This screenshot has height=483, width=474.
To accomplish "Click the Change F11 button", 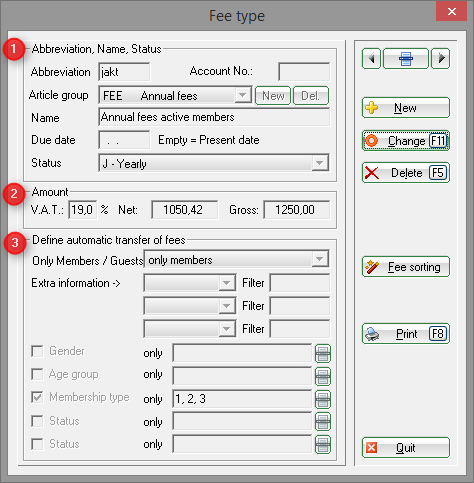I will click(x=406, y=141).
